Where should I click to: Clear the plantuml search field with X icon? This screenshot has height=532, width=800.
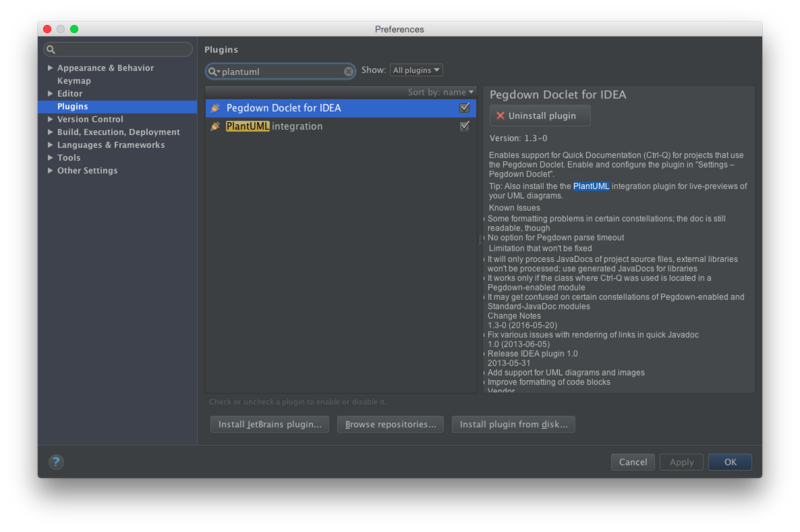(x=348, y=71)
